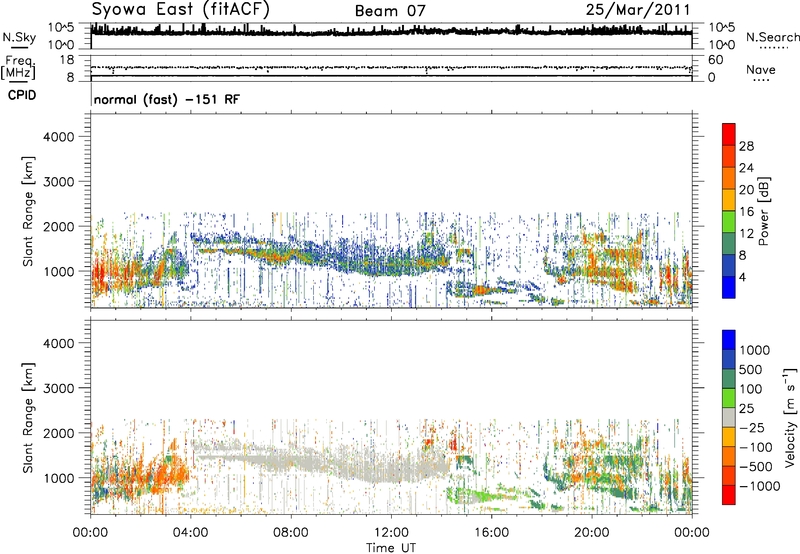Click the gray velocity band near 10:00 UT
Viewport: 800px width, 554px height.
(342, 467)
